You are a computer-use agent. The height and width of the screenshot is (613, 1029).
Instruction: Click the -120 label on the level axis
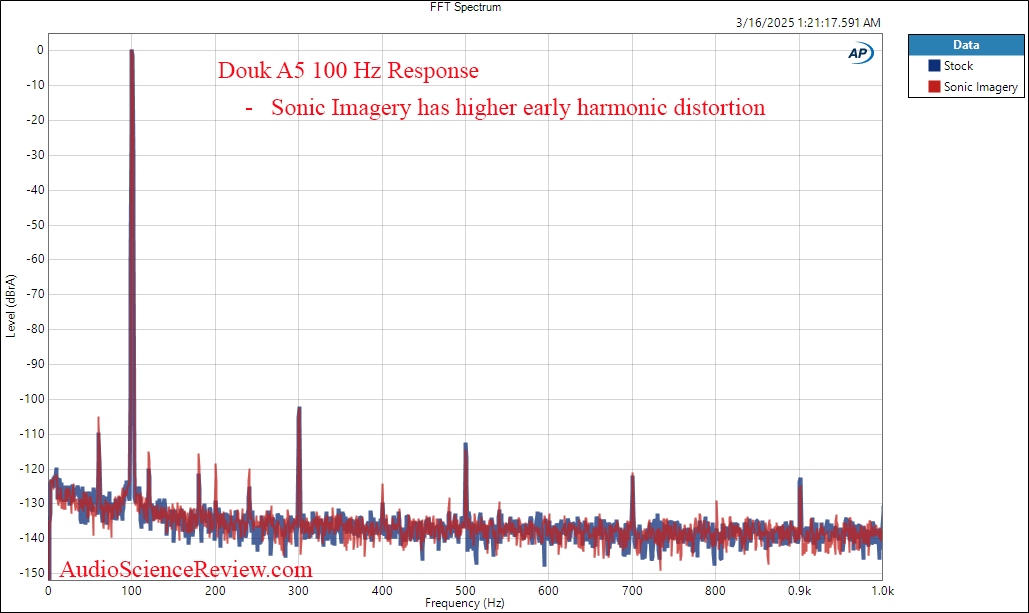tap(32, 469)
